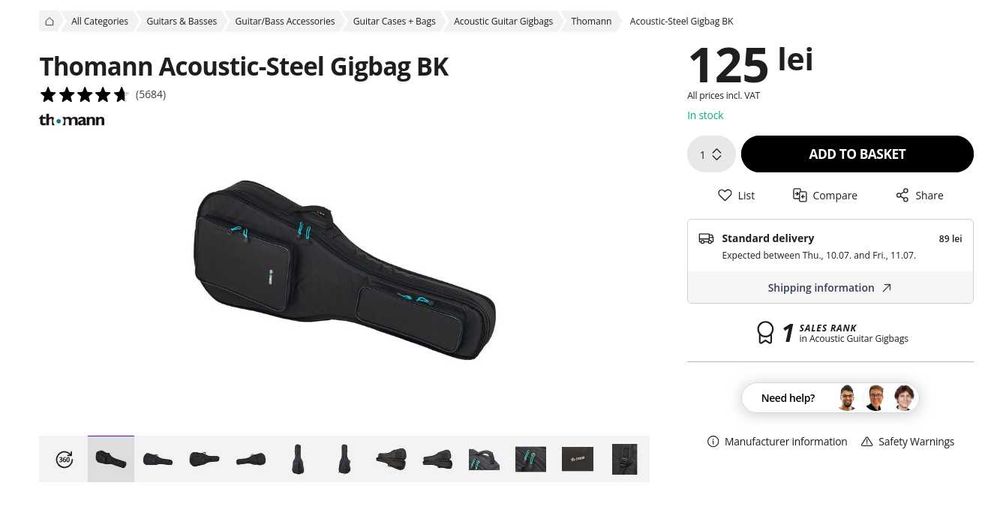Click the Compare icon

(x=800, y=195)
